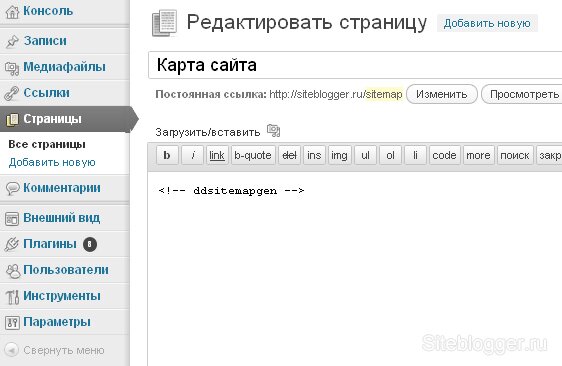Click the Комментарии speech bubble icon
The width and height of the screenshot is (562, 366).
coord(12,189)
